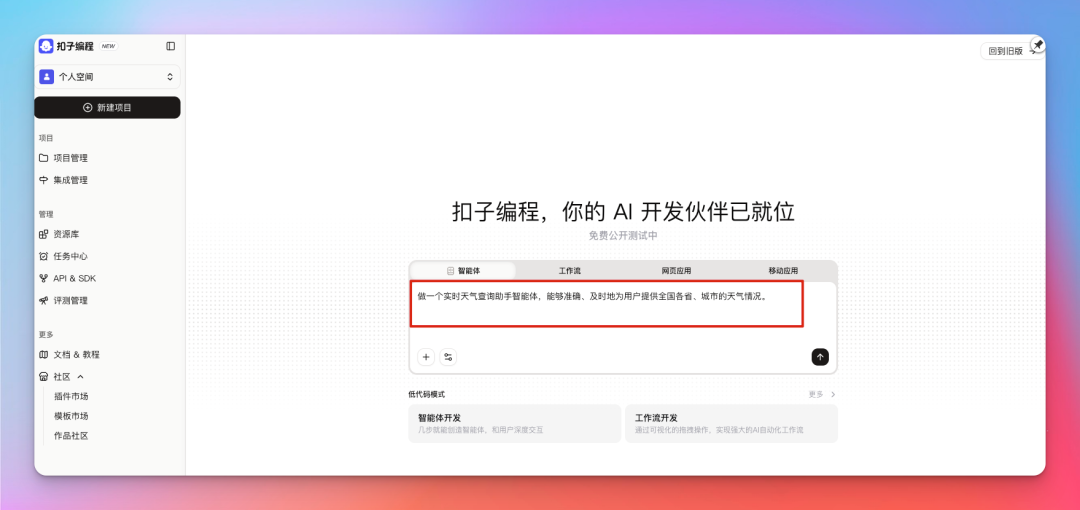Select the 智能体 tab
1080x510 pixels.
tap(463, 271)
